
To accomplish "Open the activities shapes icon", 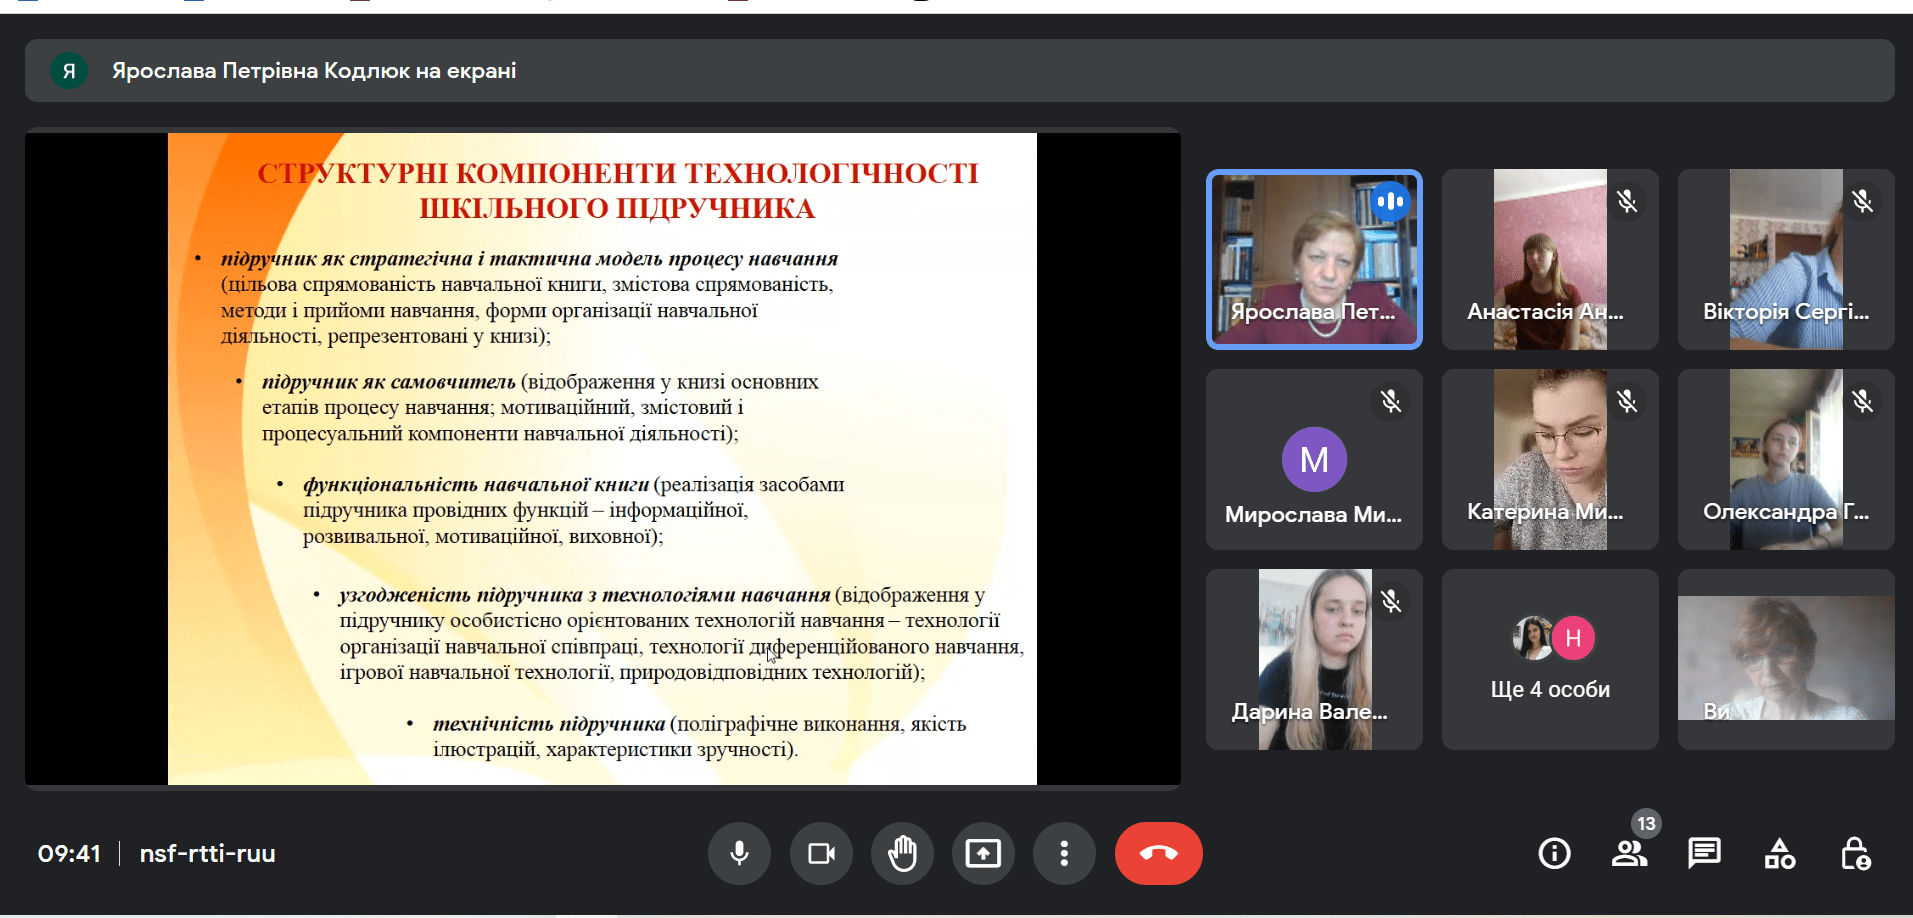I will [1780, 853].
